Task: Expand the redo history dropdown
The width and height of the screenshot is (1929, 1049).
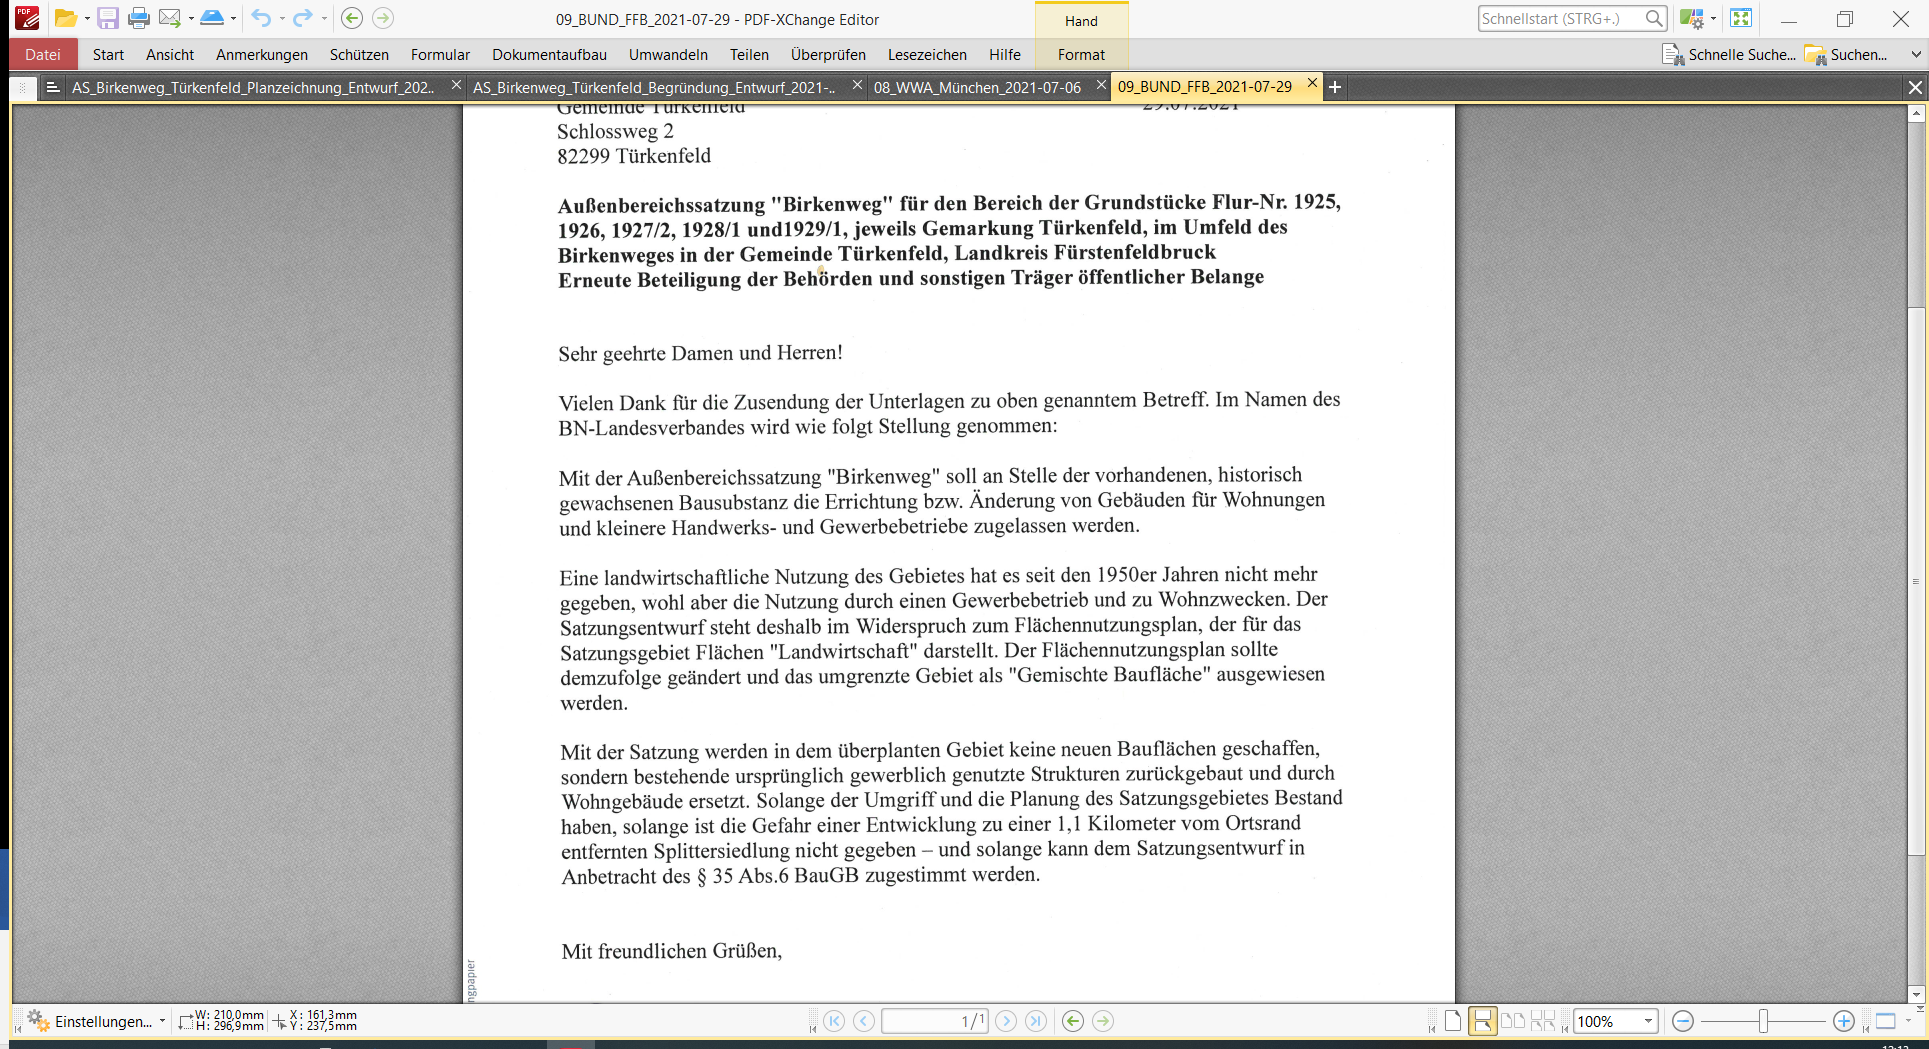Action: coord(324,18)
